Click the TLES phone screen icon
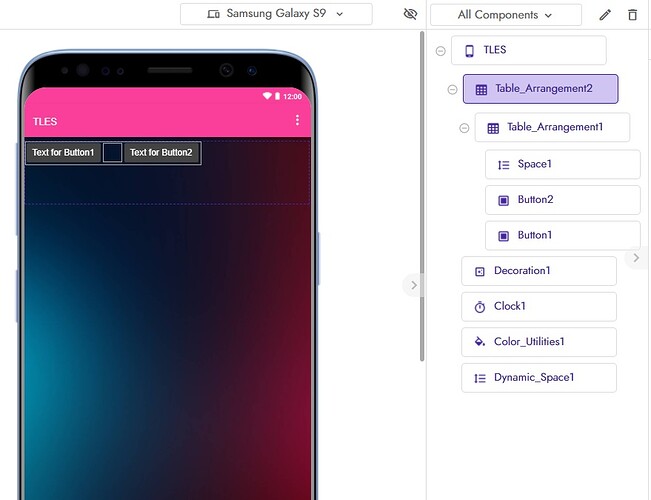This screenshot has height=500, width=651. (470, 51)
